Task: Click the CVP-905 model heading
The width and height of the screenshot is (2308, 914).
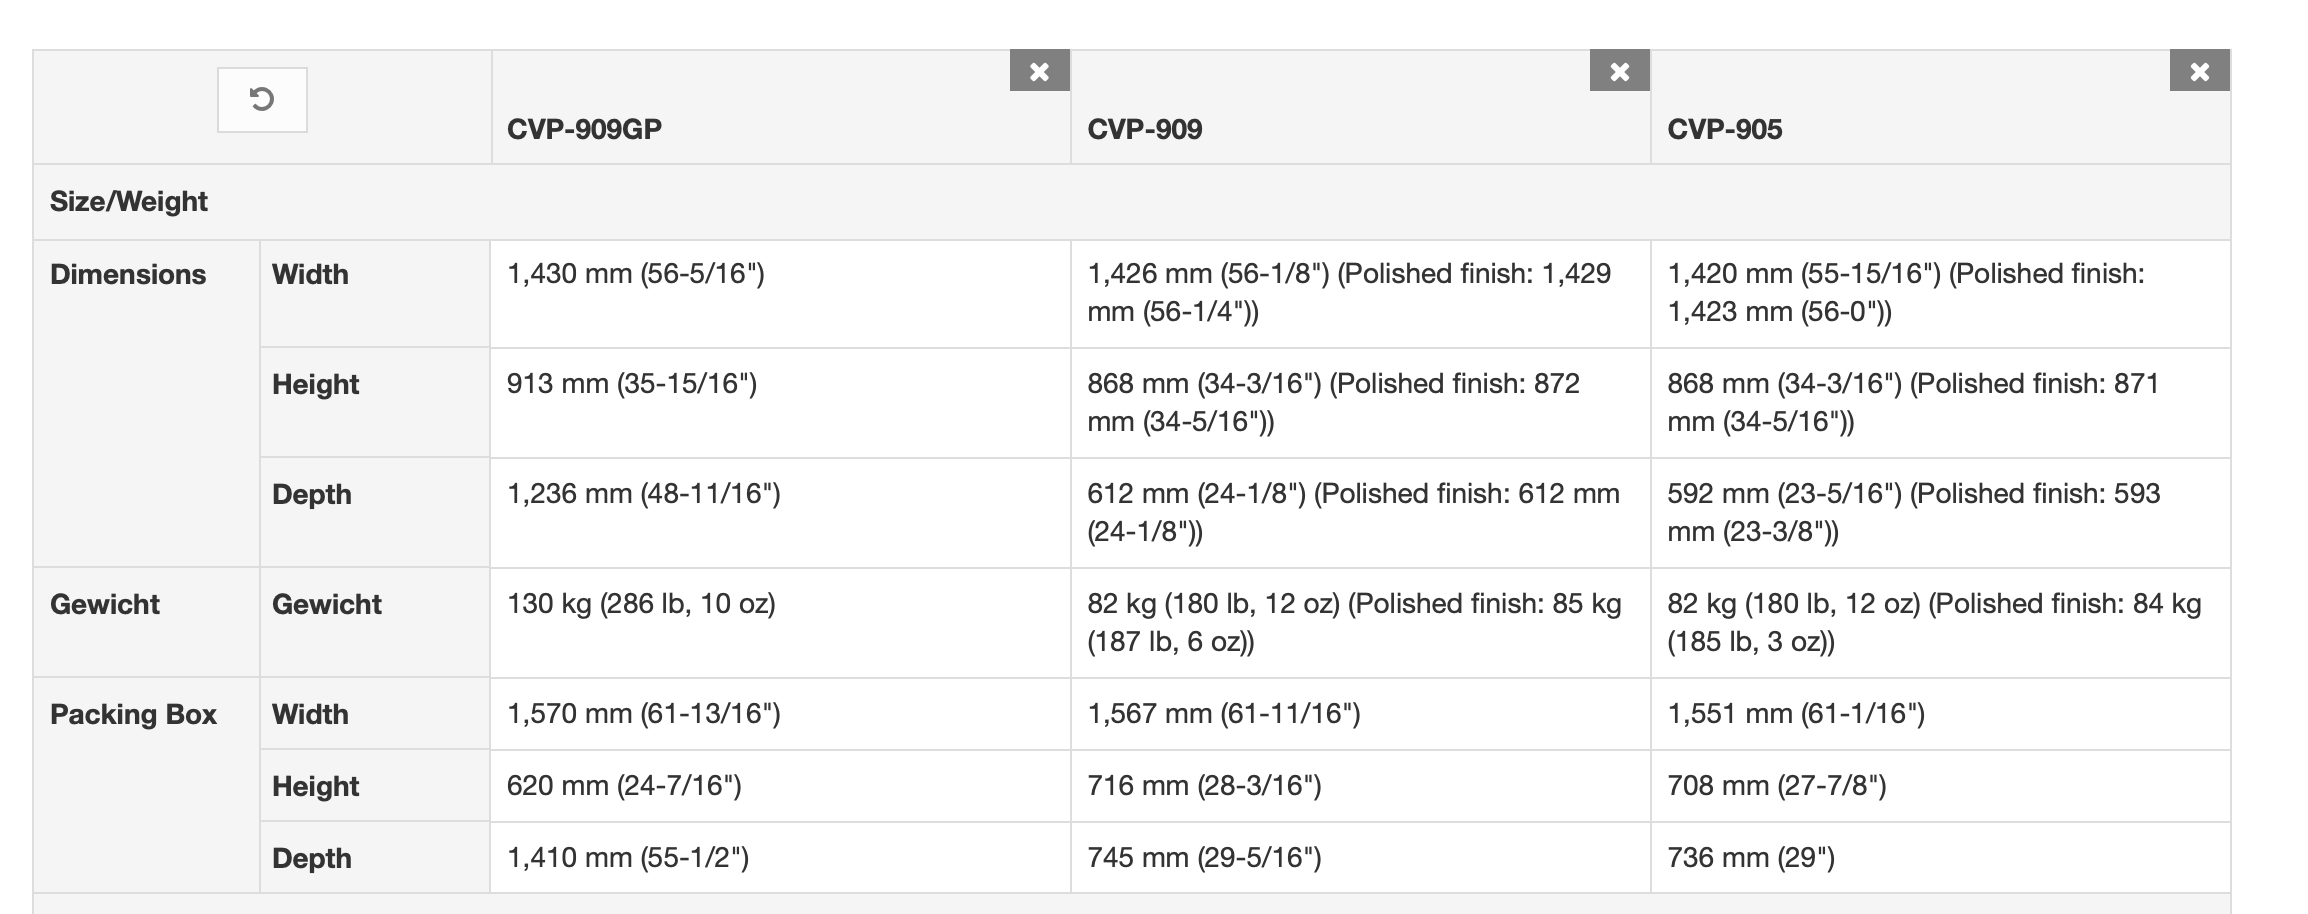Action: pos(1724,129)
